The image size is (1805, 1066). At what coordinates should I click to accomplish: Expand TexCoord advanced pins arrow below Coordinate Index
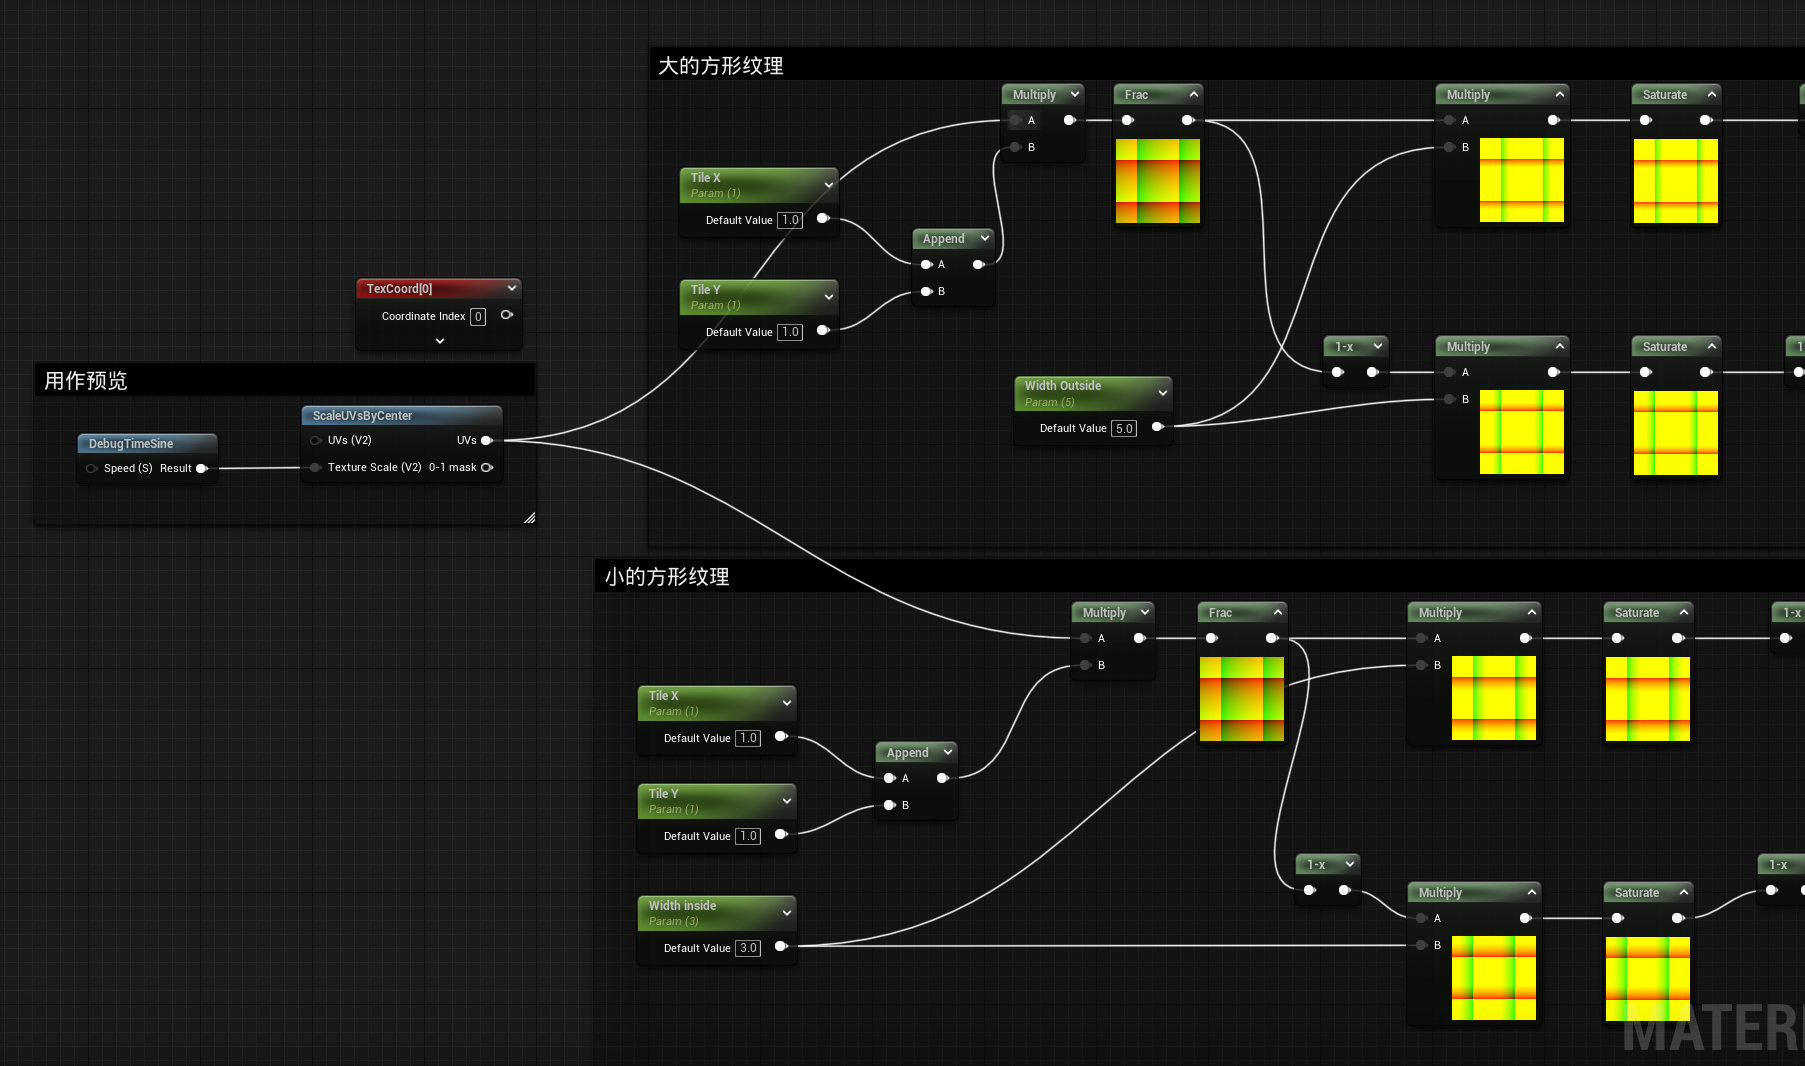point(440,341)
